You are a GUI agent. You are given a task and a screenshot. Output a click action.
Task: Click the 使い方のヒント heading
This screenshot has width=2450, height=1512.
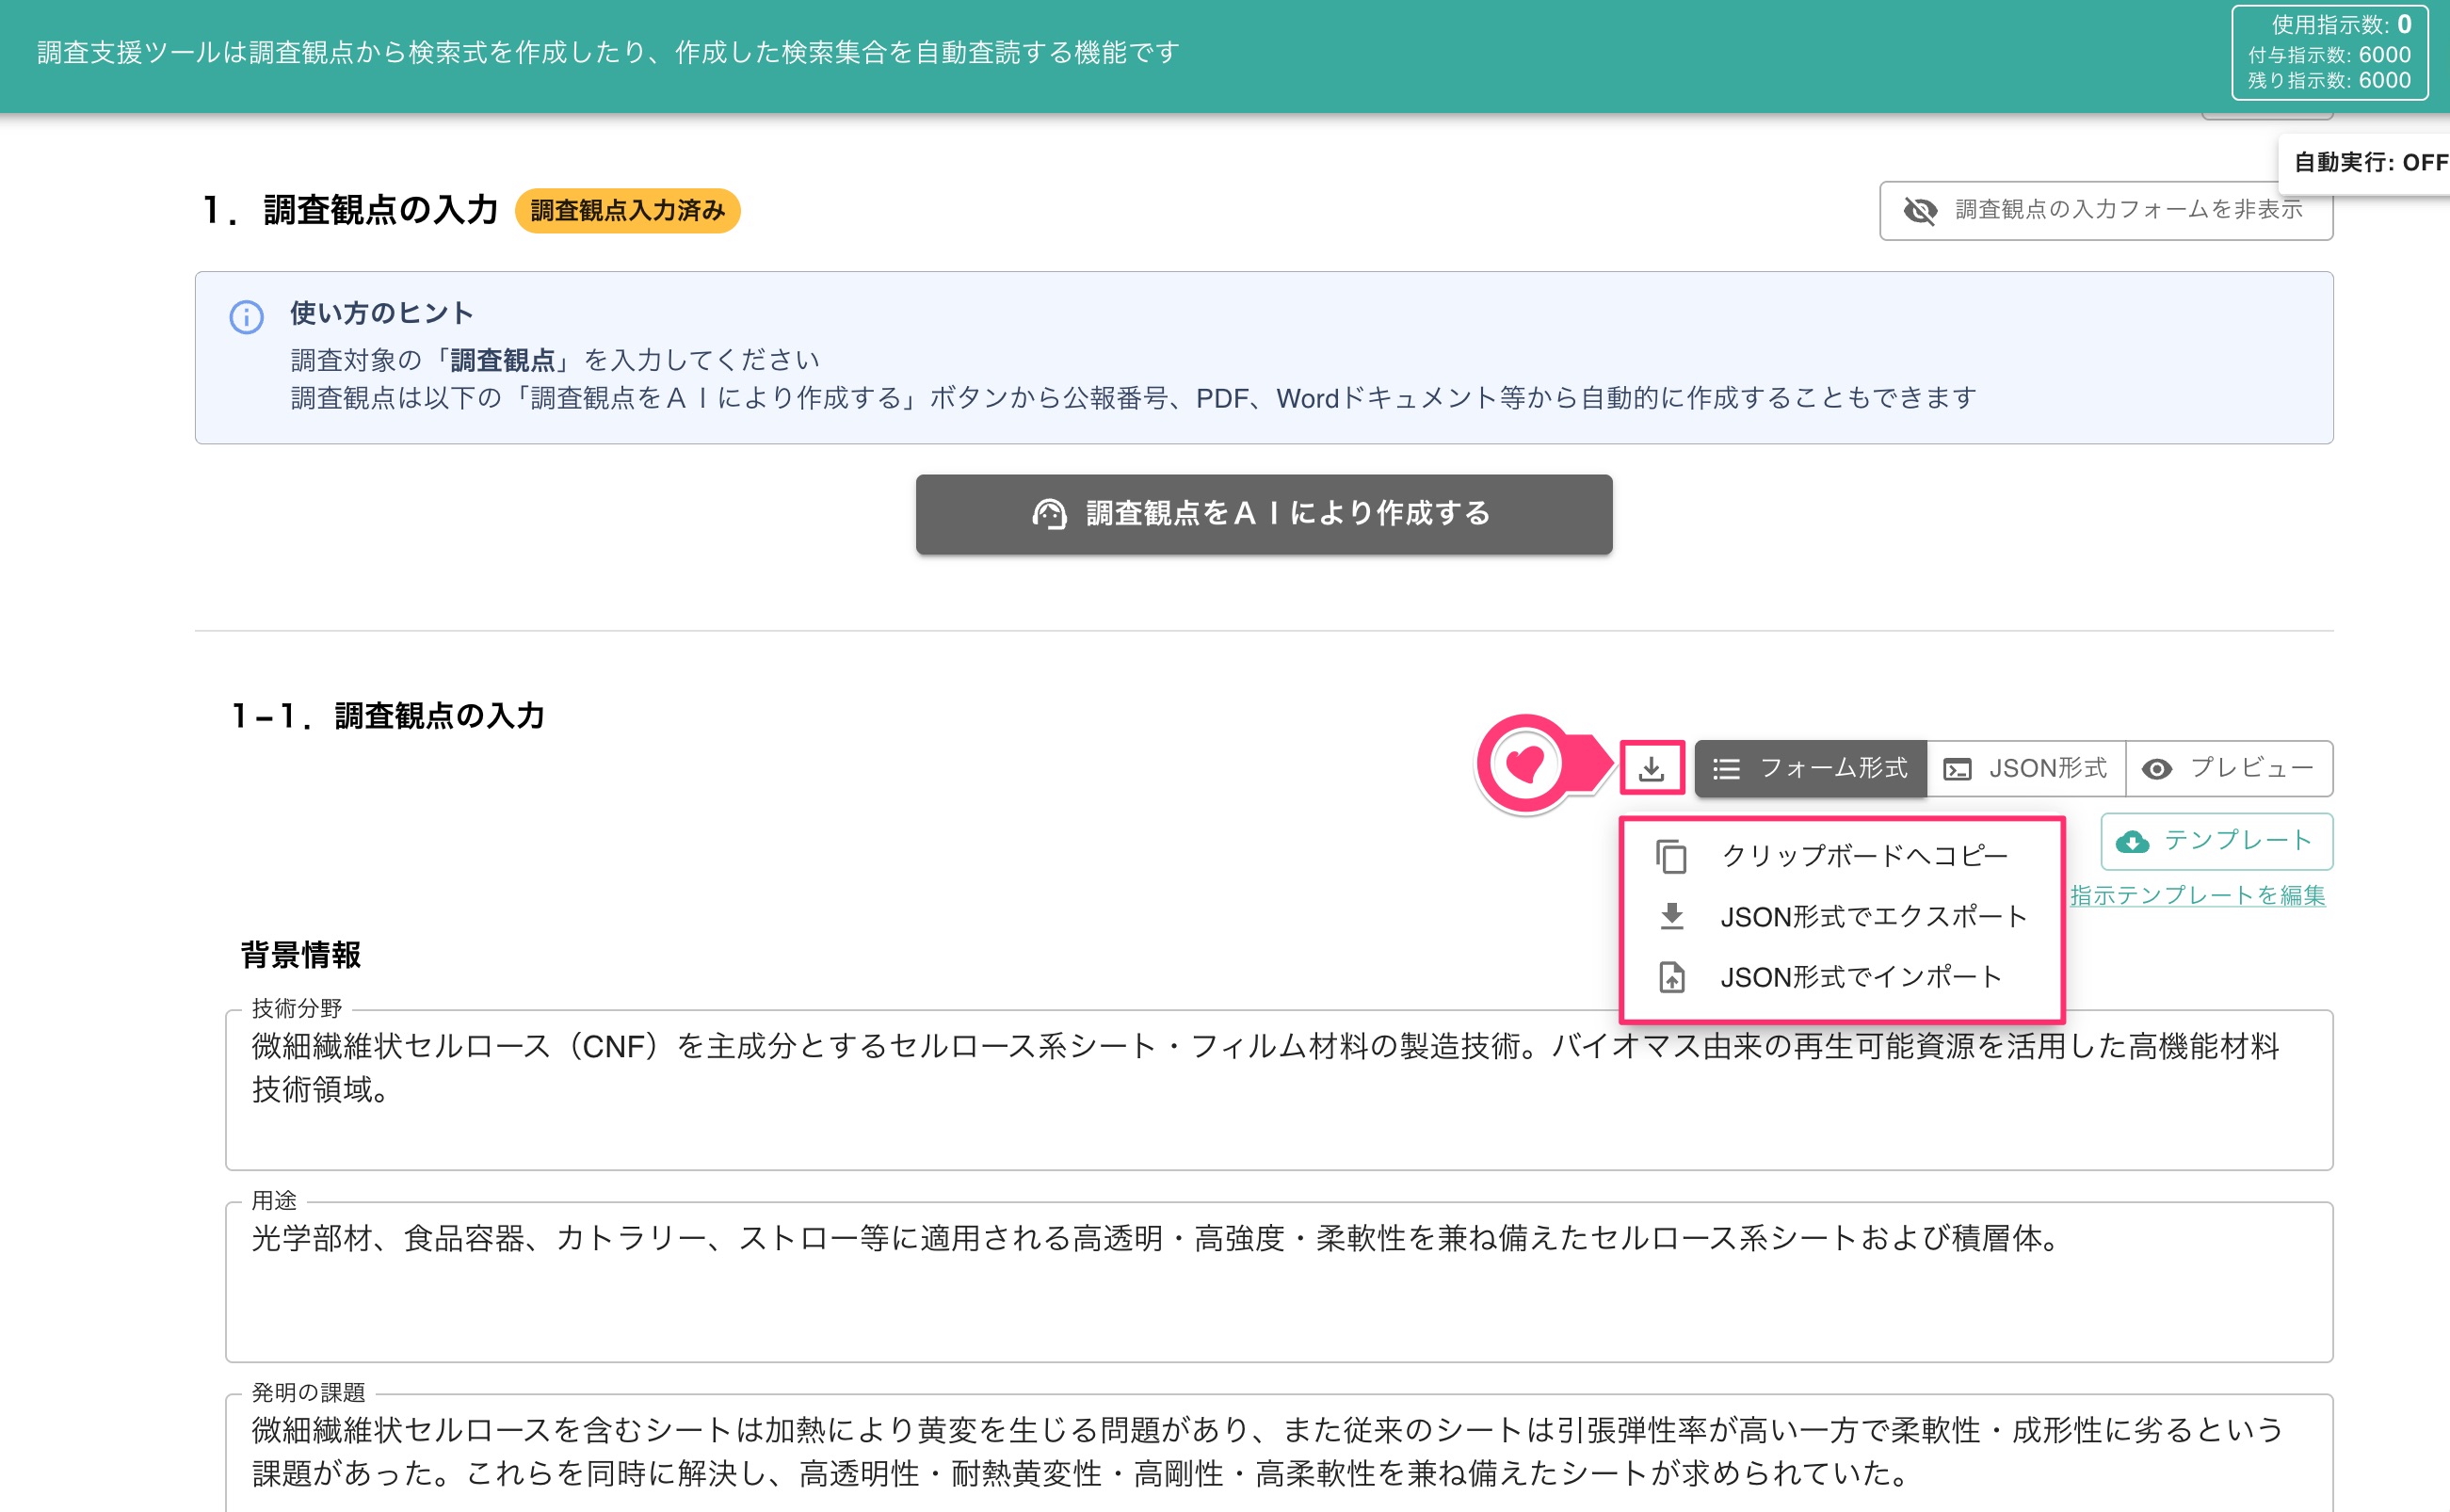click(381, 313)
